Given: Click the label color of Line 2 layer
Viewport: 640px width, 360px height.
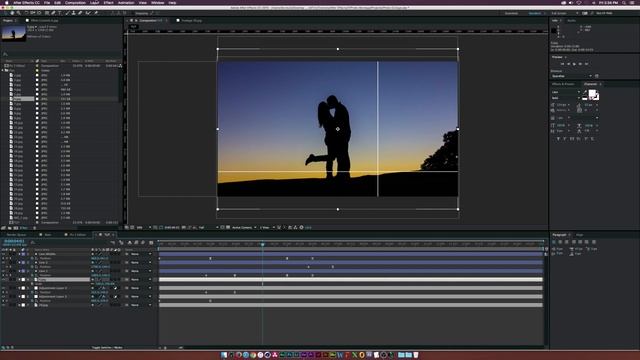Looking at the screenshot, I should [x=23, y=262].
